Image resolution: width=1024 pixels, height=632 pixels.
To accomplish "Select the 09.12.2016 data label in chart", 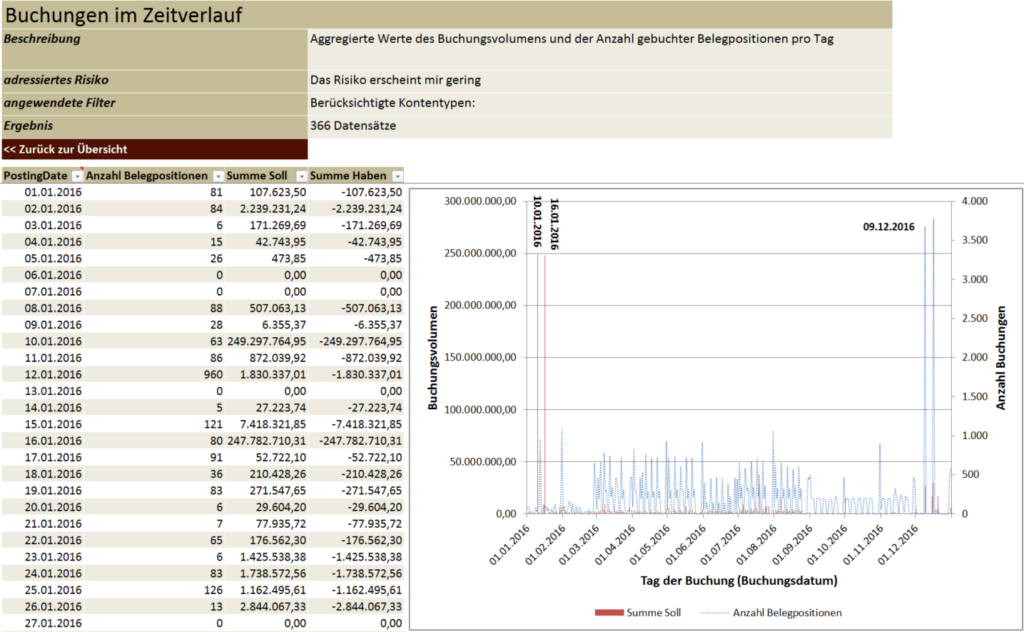I will [889, 227].
